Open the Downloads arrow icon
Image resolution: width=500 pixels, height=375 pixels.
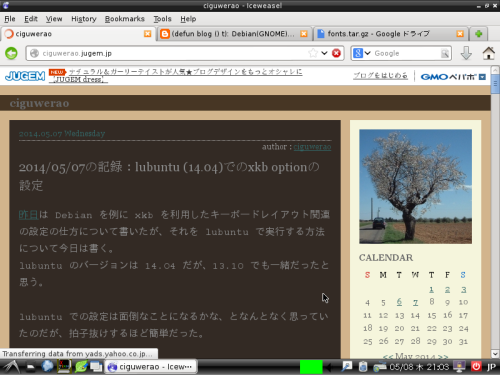pyautogui.click(x=466, y=53)
